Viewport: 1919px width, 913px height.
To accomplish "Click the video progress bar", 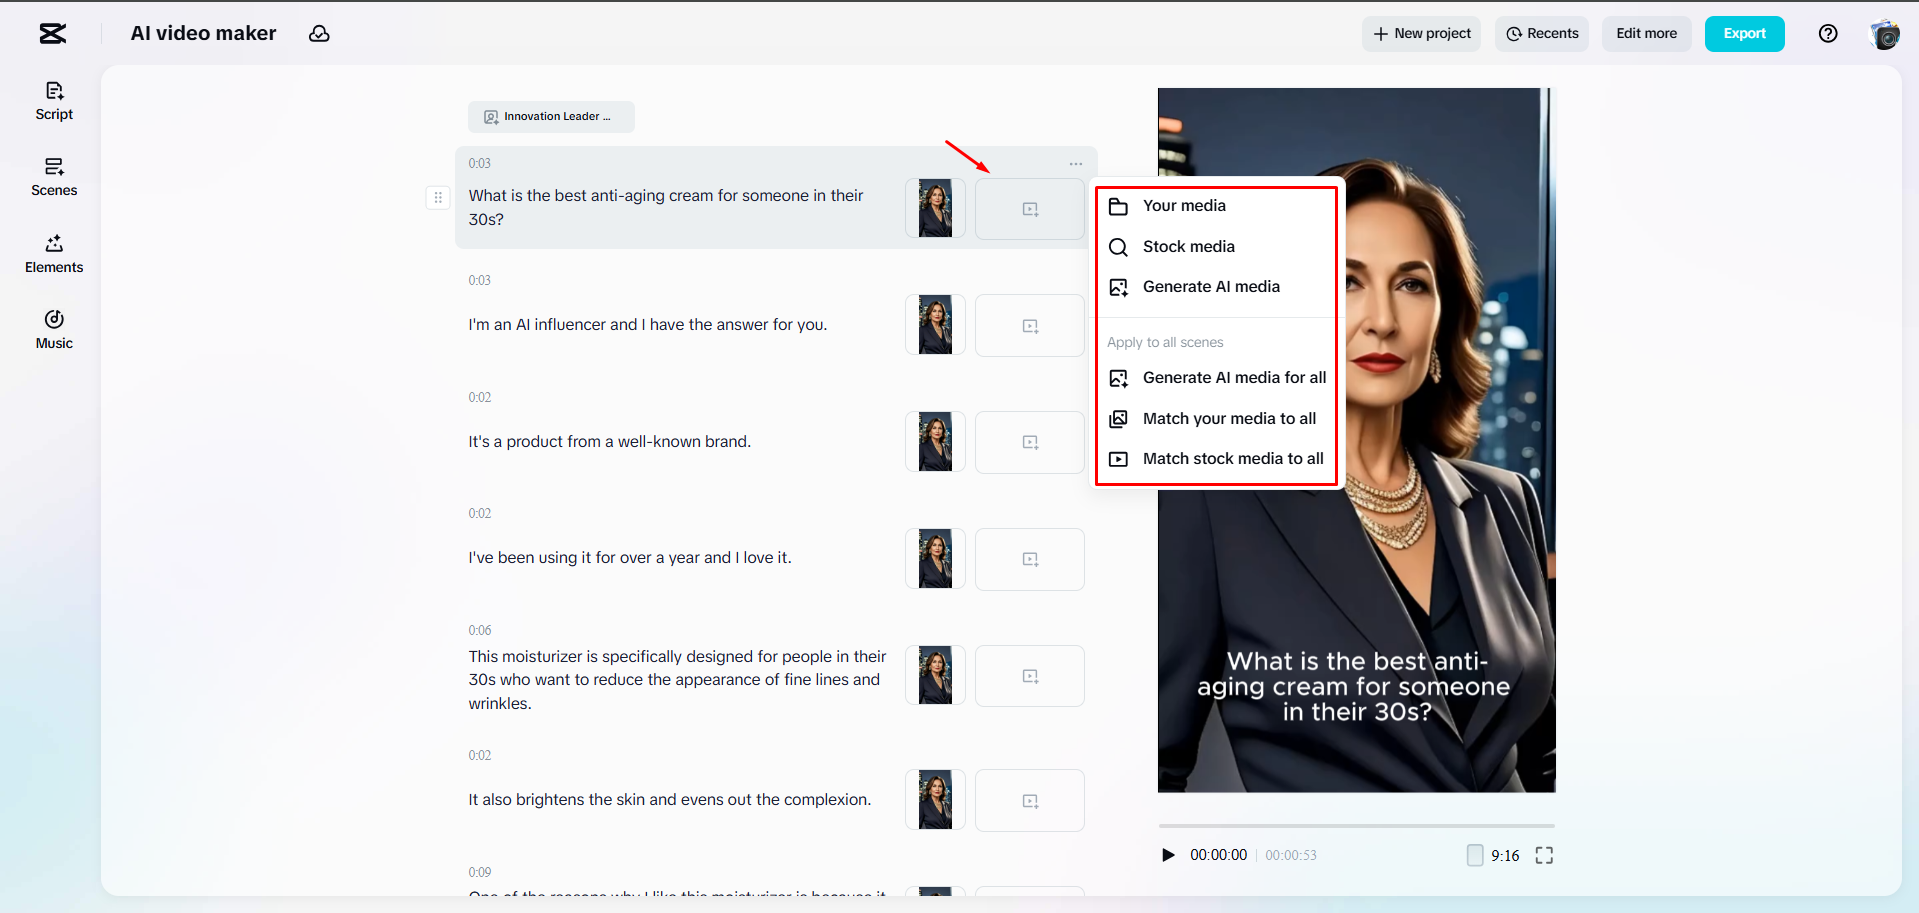I will (1356, 826).
